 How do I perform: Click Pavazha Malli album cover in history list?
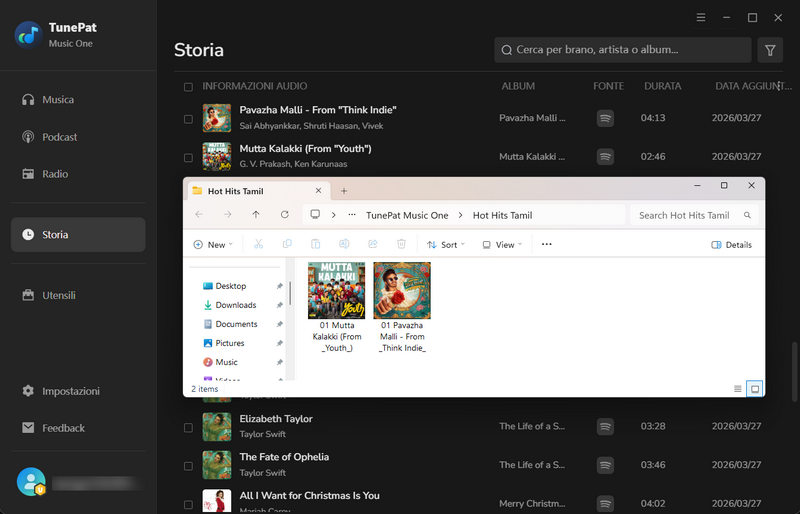click(x=217, y=118)
